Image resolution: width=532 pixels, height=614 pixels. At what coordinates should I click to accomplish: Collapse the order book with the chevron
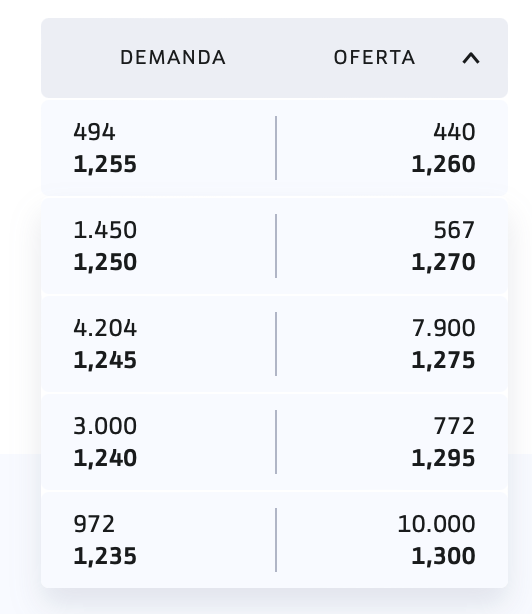(x=471, y=58)
